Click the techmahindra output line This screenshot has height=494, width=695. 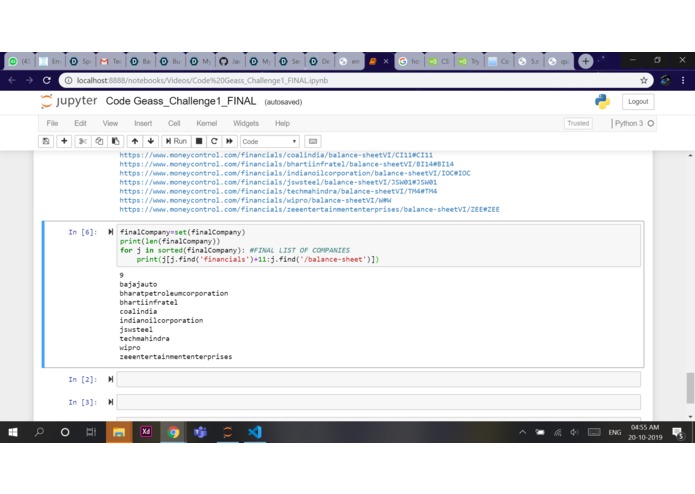[x=144, y=338]
